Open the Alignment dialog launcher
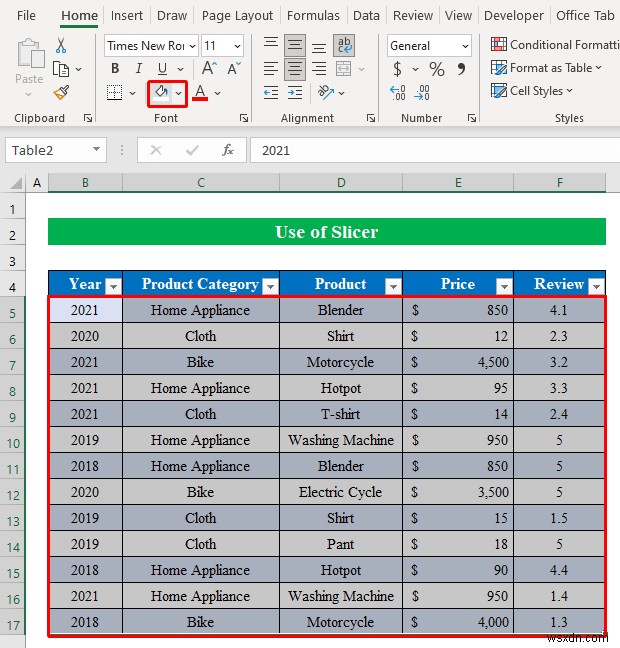Screen dimensions: 620x648 click(371, 119)
